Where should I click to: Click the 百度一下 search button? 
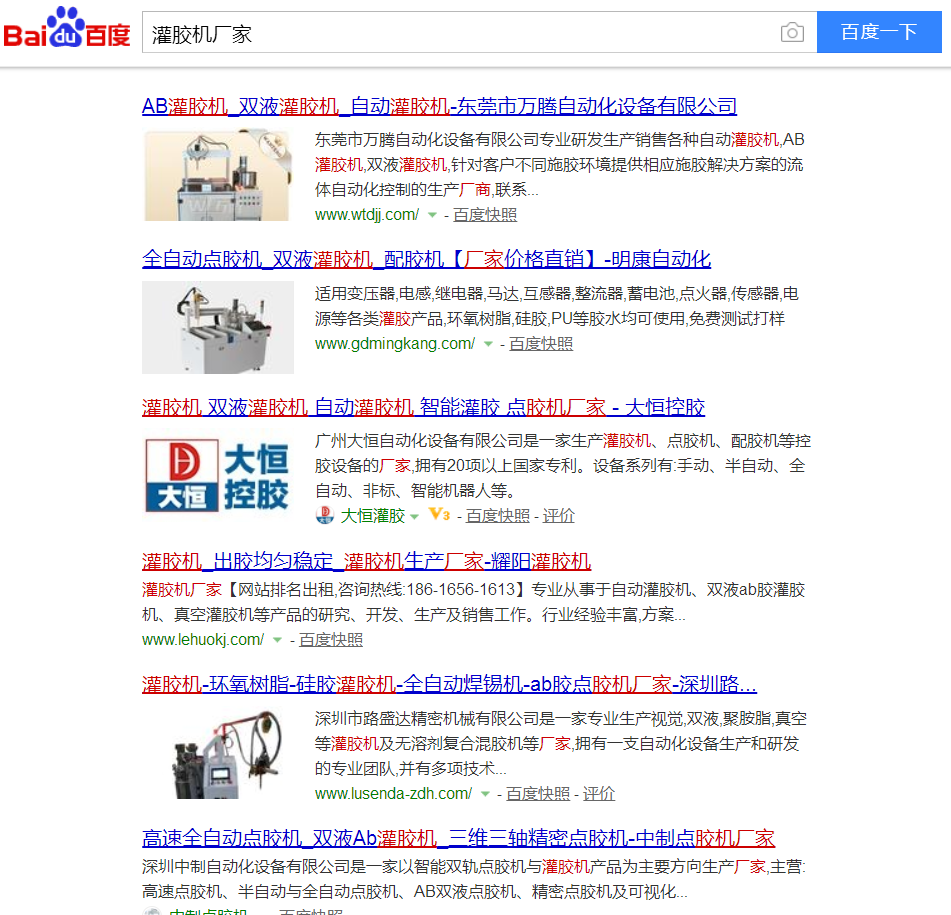(879, 32)
